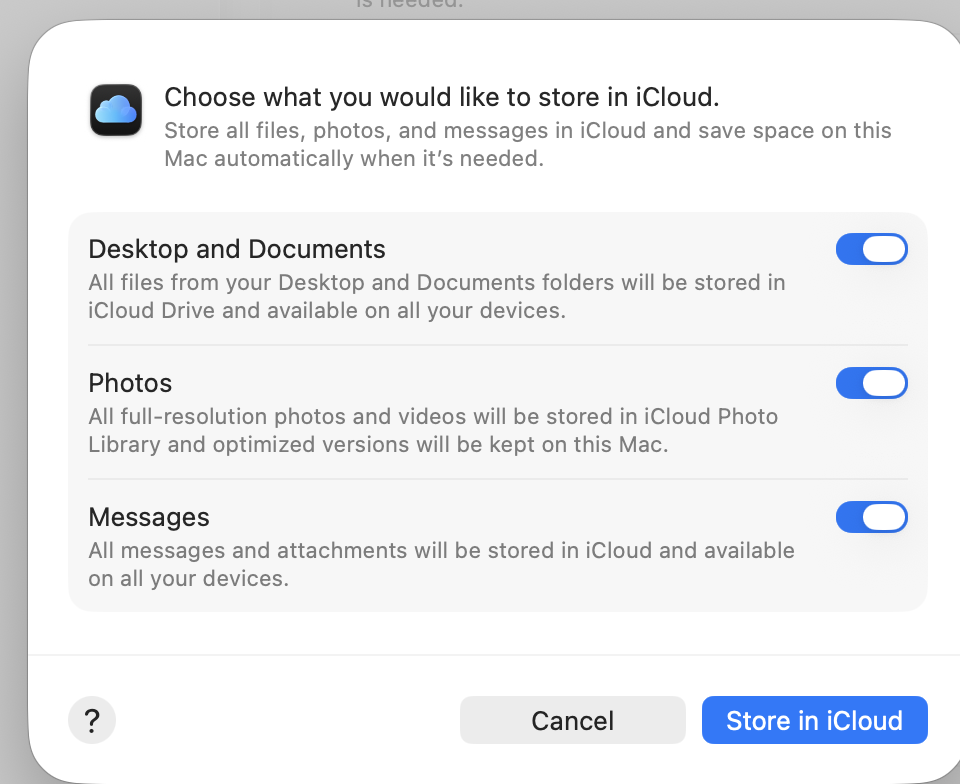Viewport: 960px width, 784px height.
Task: Click the messages and attachments description text
Action: tap(441, 564)
